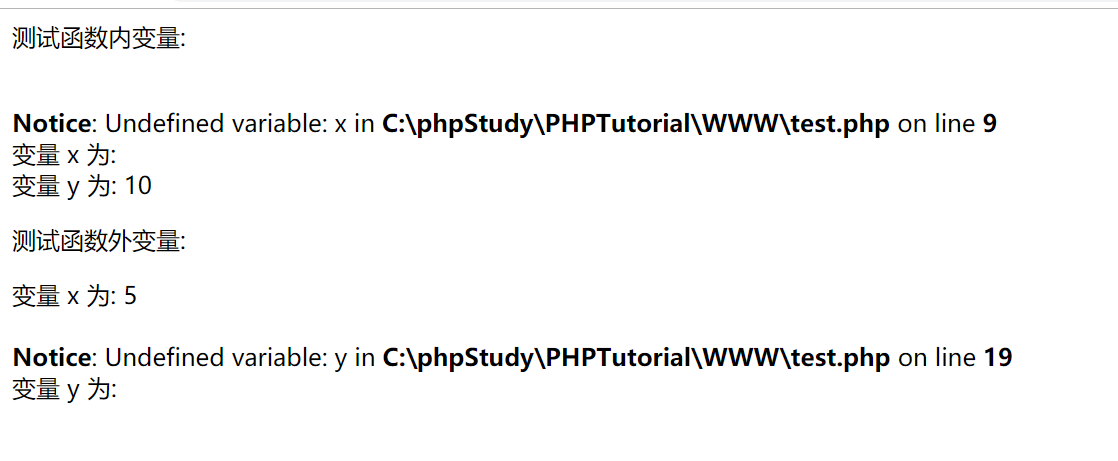Screen dimensions: 1118x461
Task: Click the first bold Notice word
Action: click(52, 124)
